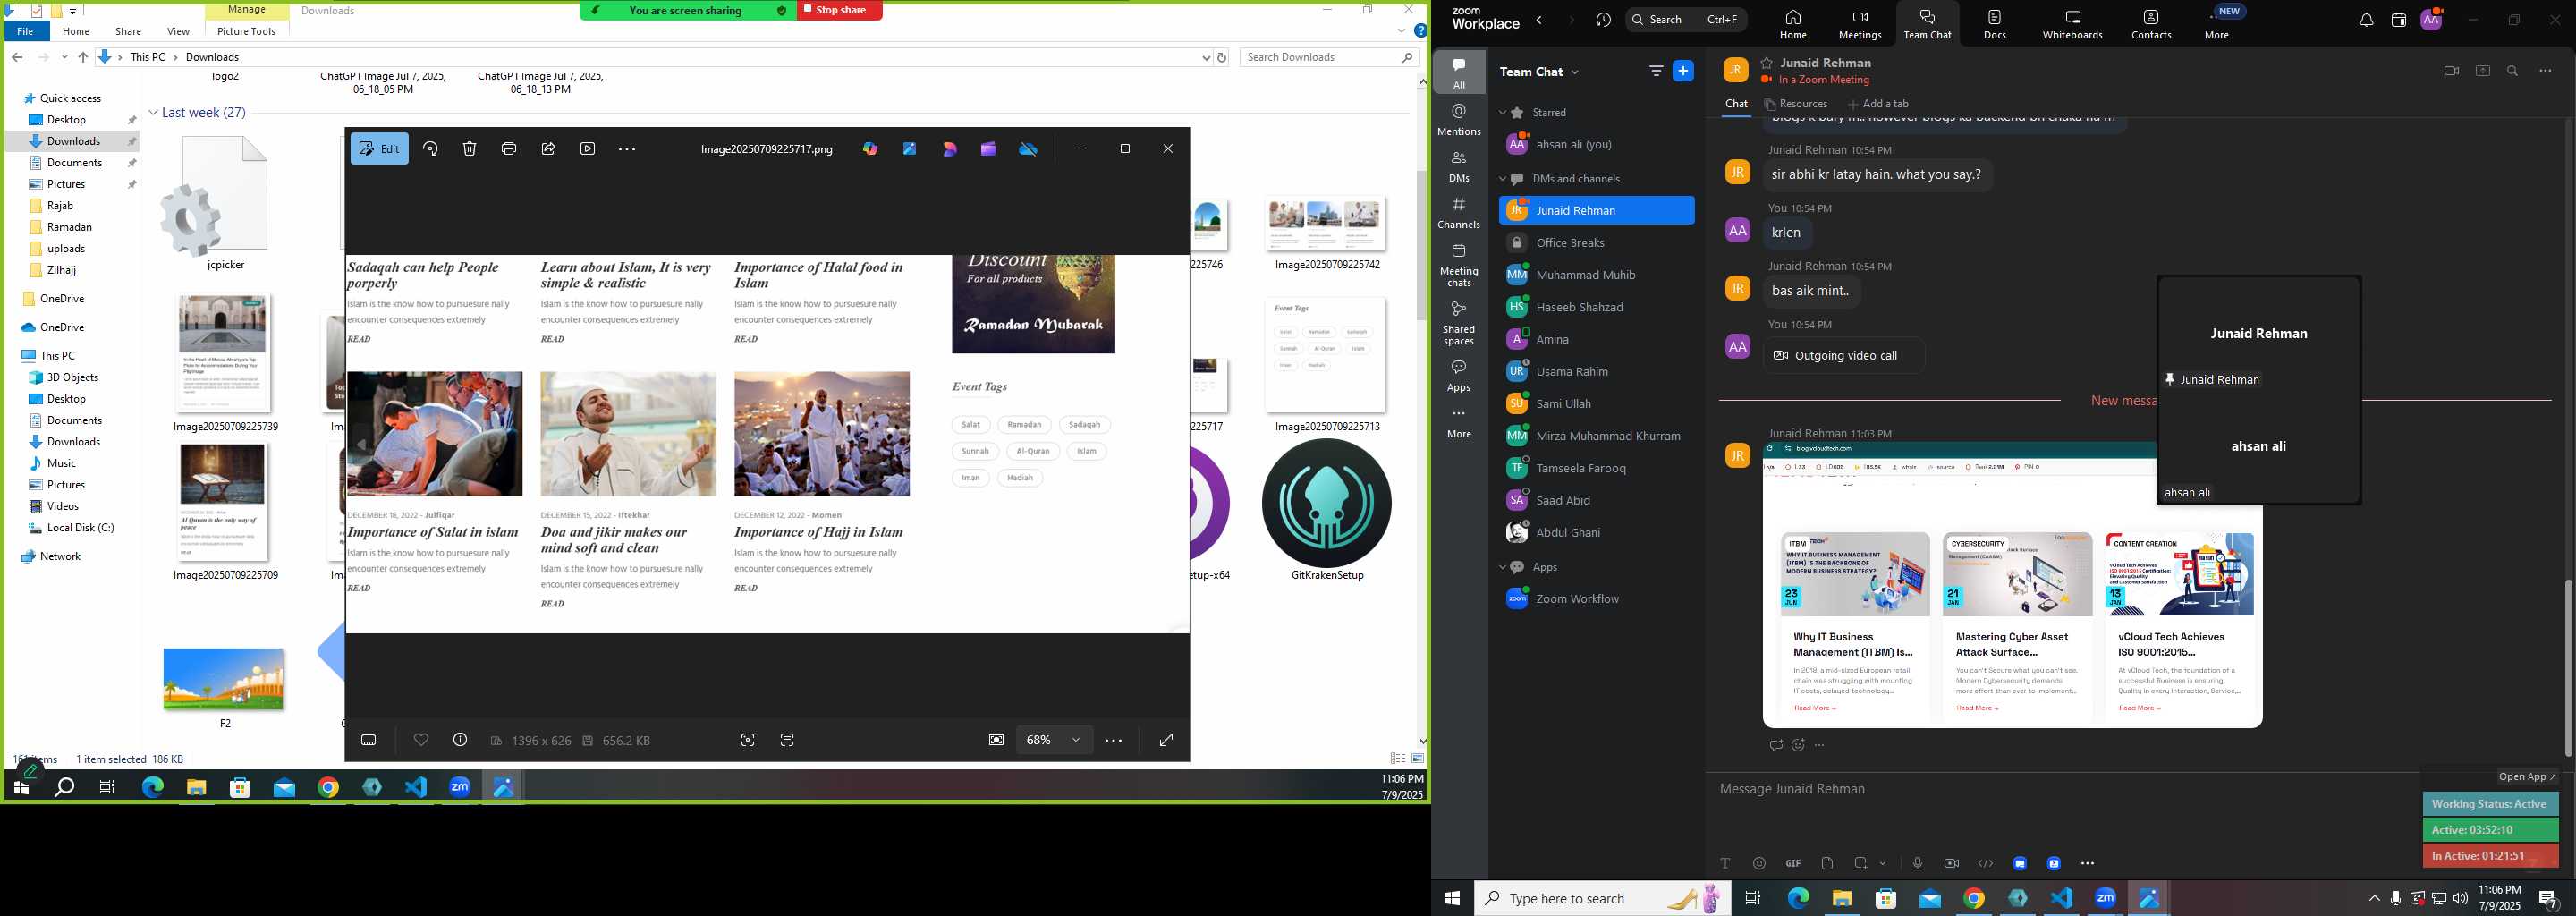Switch Explorer to large thumbnails view toggle
2576x916 pixels.
pyautogui.click(x=1417, y=759)
